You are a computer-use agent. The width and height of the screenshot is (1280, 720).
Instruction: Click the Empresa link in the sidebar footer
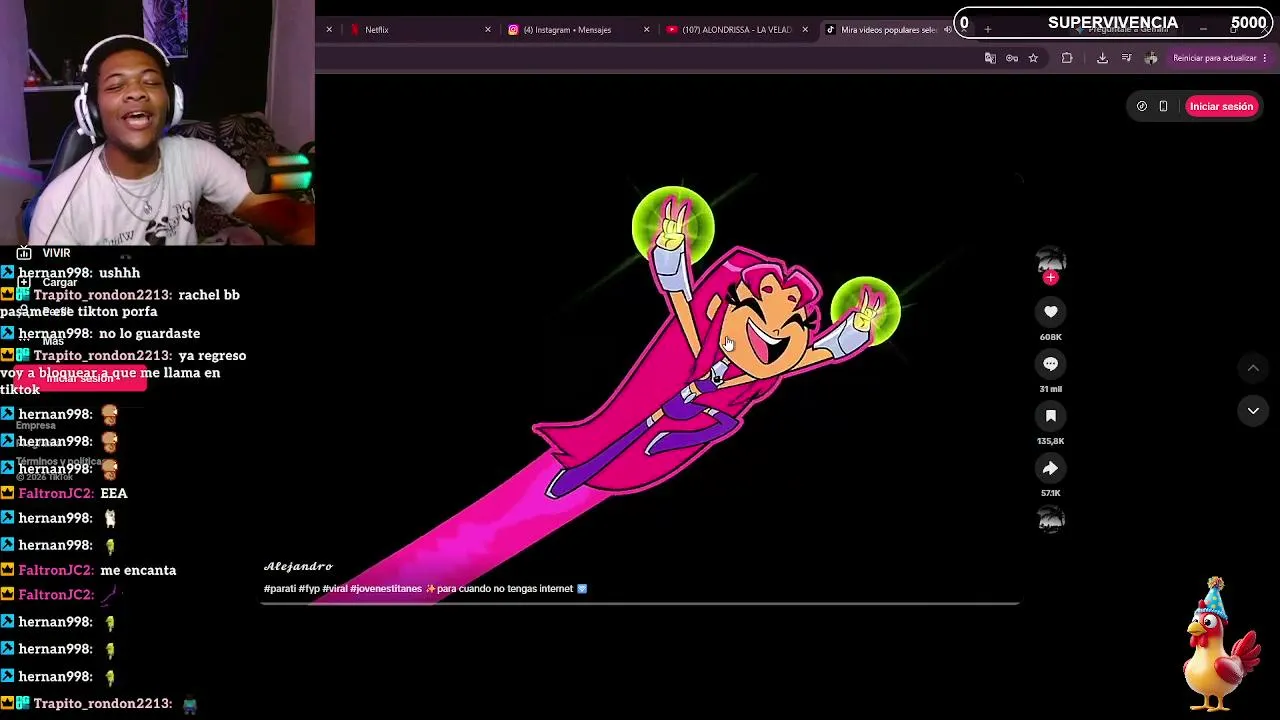[36, 425]
